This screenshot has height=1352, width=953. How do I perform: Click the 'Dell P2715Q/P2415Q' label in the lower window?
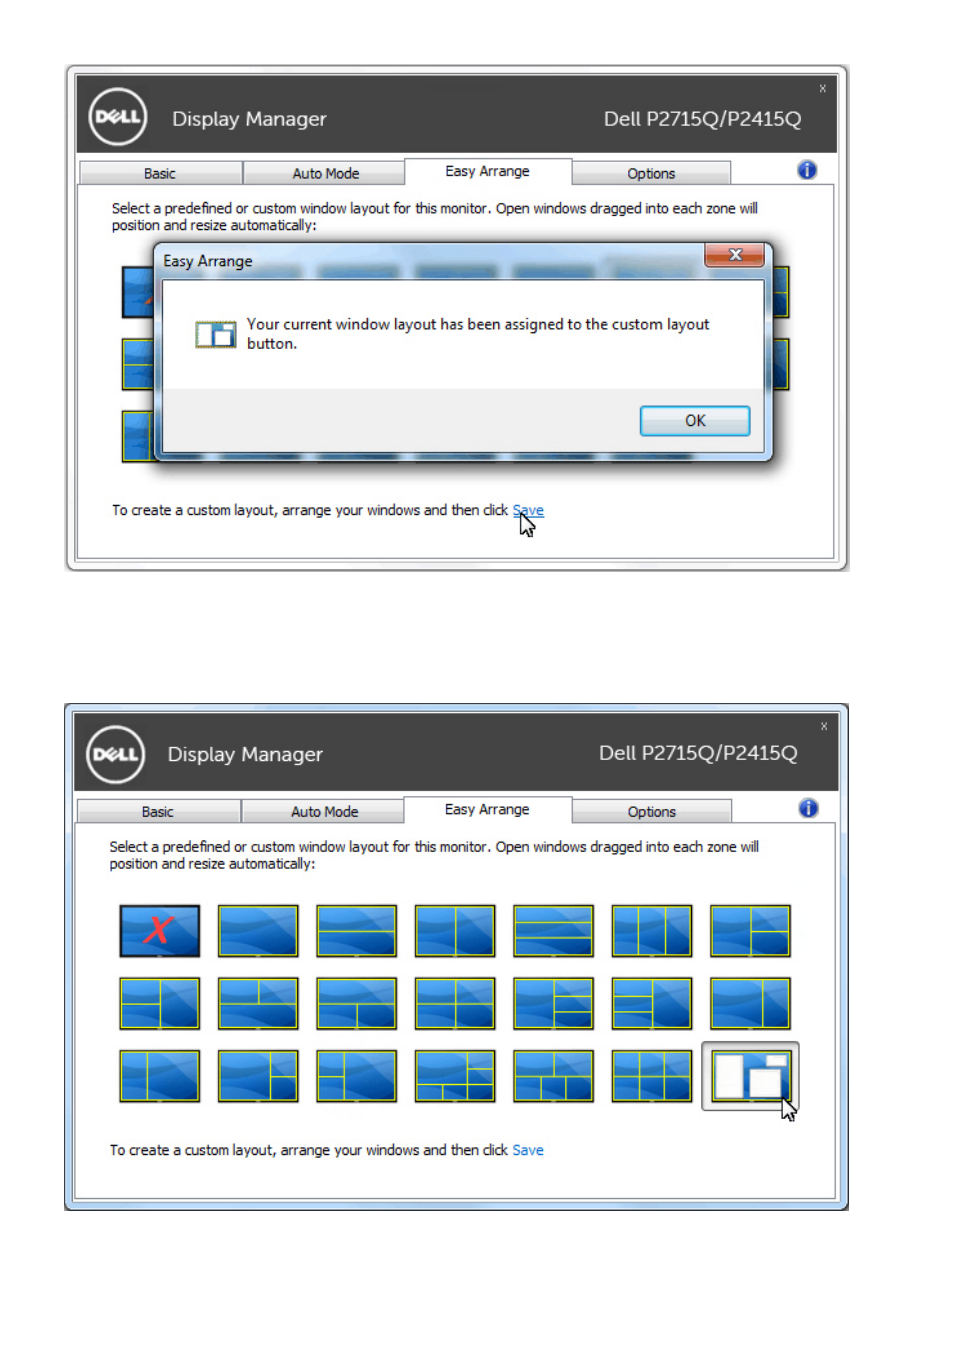tap(698, 753)
